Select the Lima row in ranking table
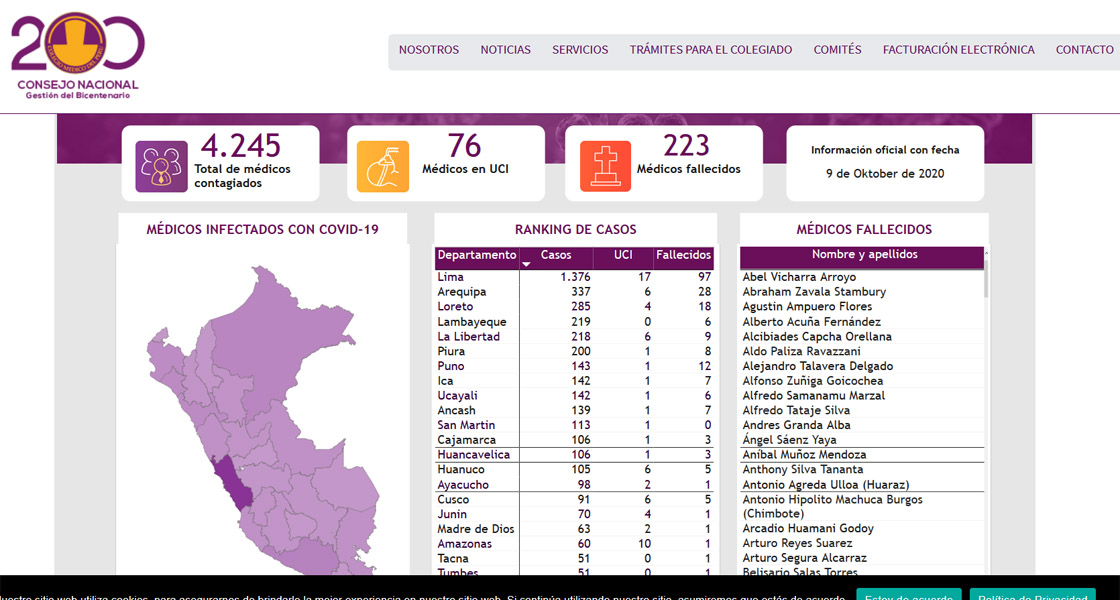Screen dimensions: 1120x600 (x=574, y=277)
